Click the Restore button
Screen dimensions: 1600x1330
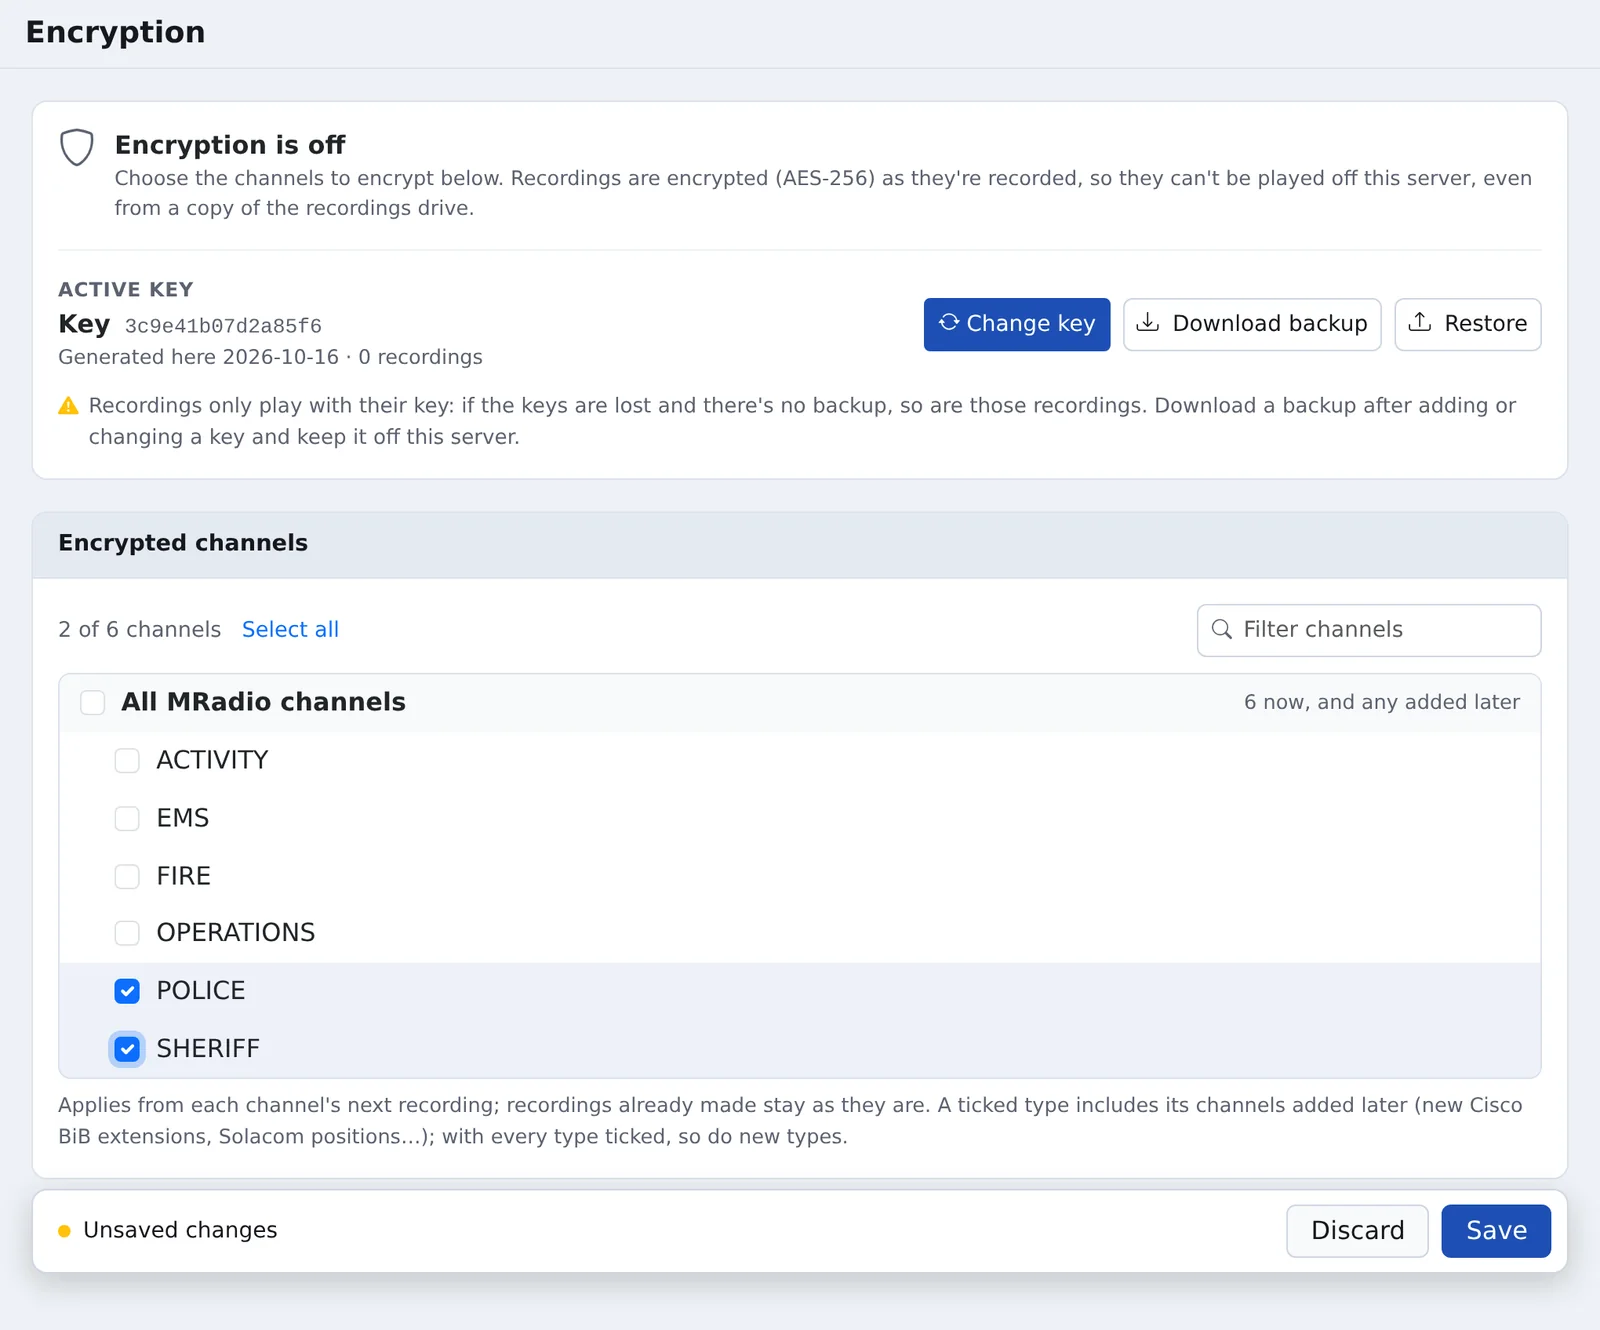point(1467,324)
